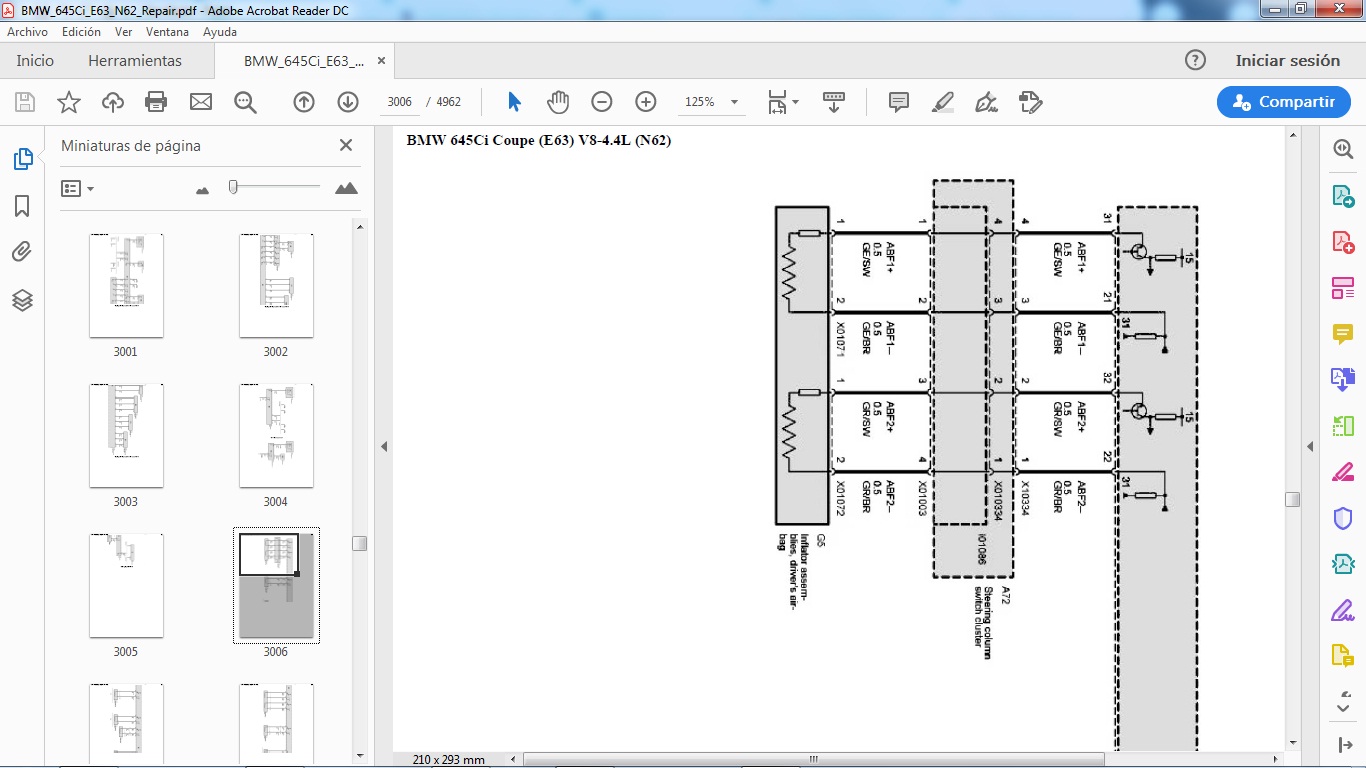Open the find text magnifier in the toolbar
1366x768 pixels.
(245, 102)
